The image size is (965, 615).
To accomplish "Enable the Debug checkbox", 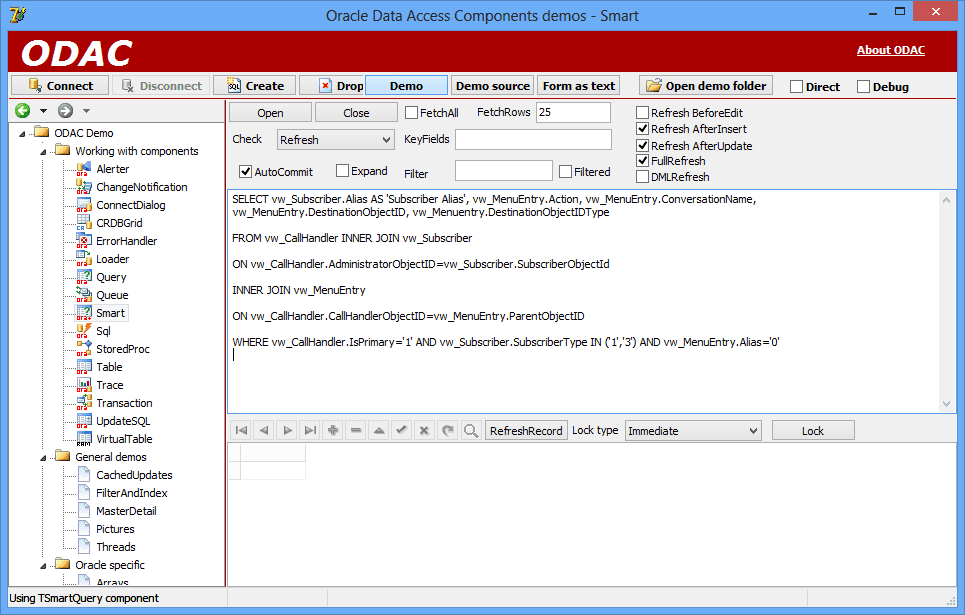I will pos(863,87).
